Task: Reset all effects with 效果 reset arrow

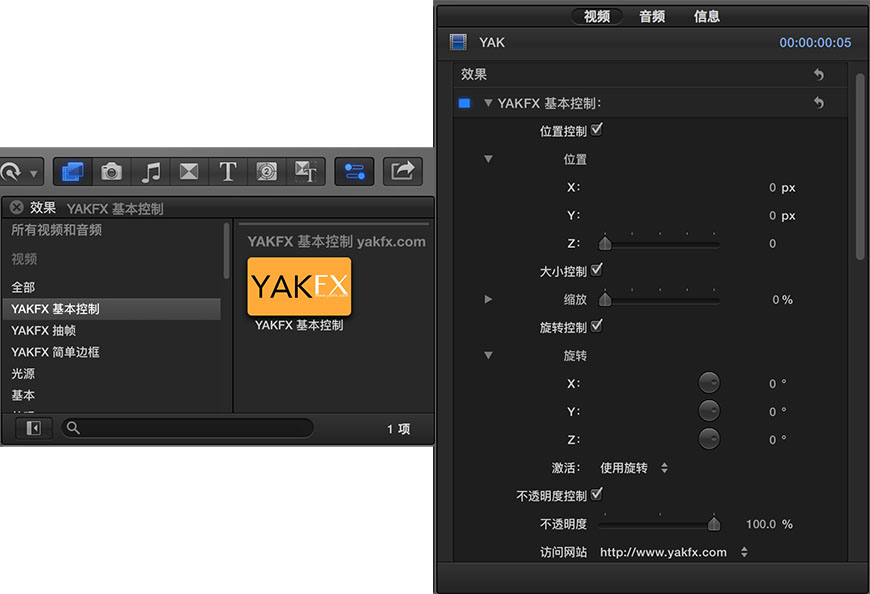Action: [x=819, y=74]
